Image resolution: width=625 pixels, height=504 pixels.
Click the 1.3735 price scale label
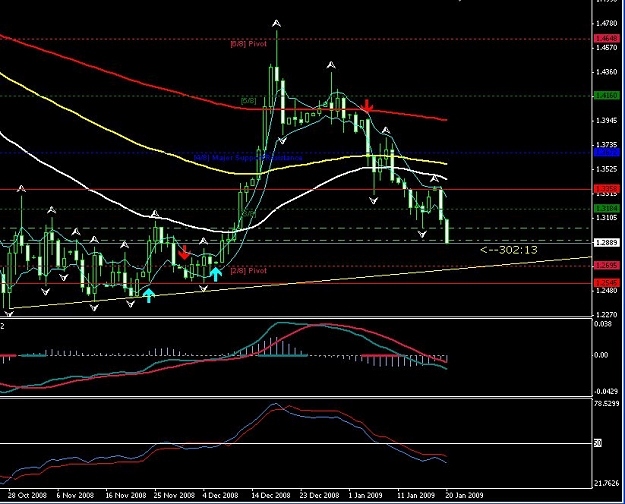click(607, 145)
